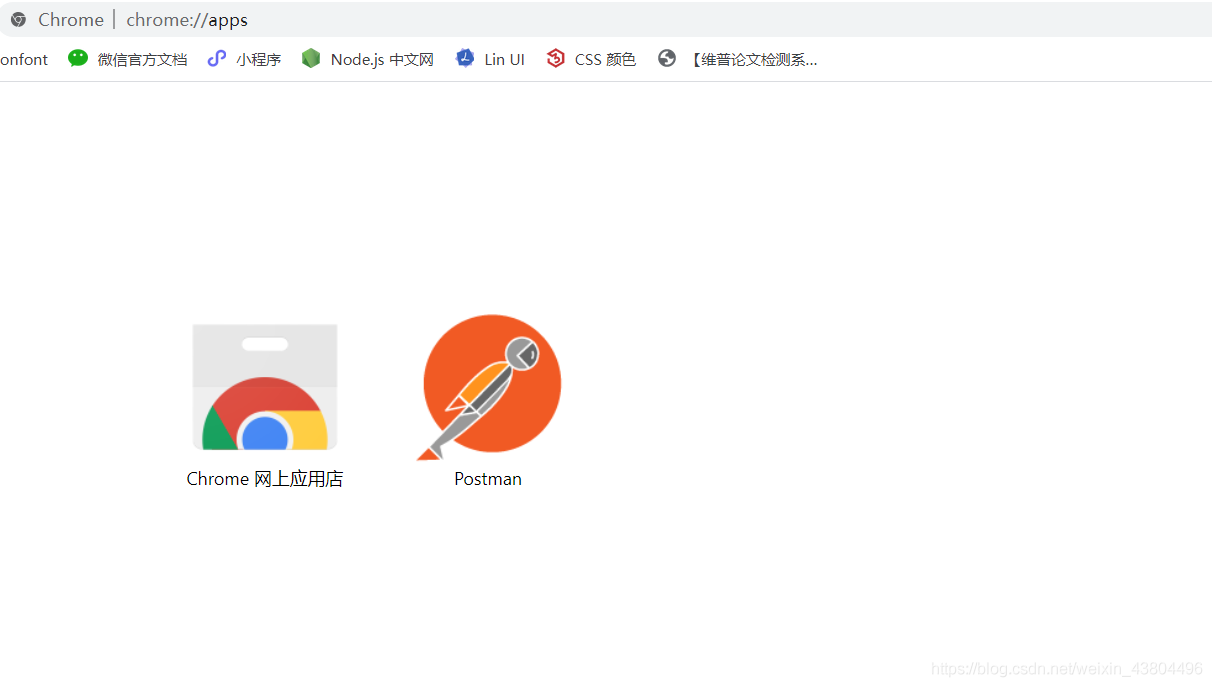
Task: Click the Node.js bookmark favicon
Action: 311,59
